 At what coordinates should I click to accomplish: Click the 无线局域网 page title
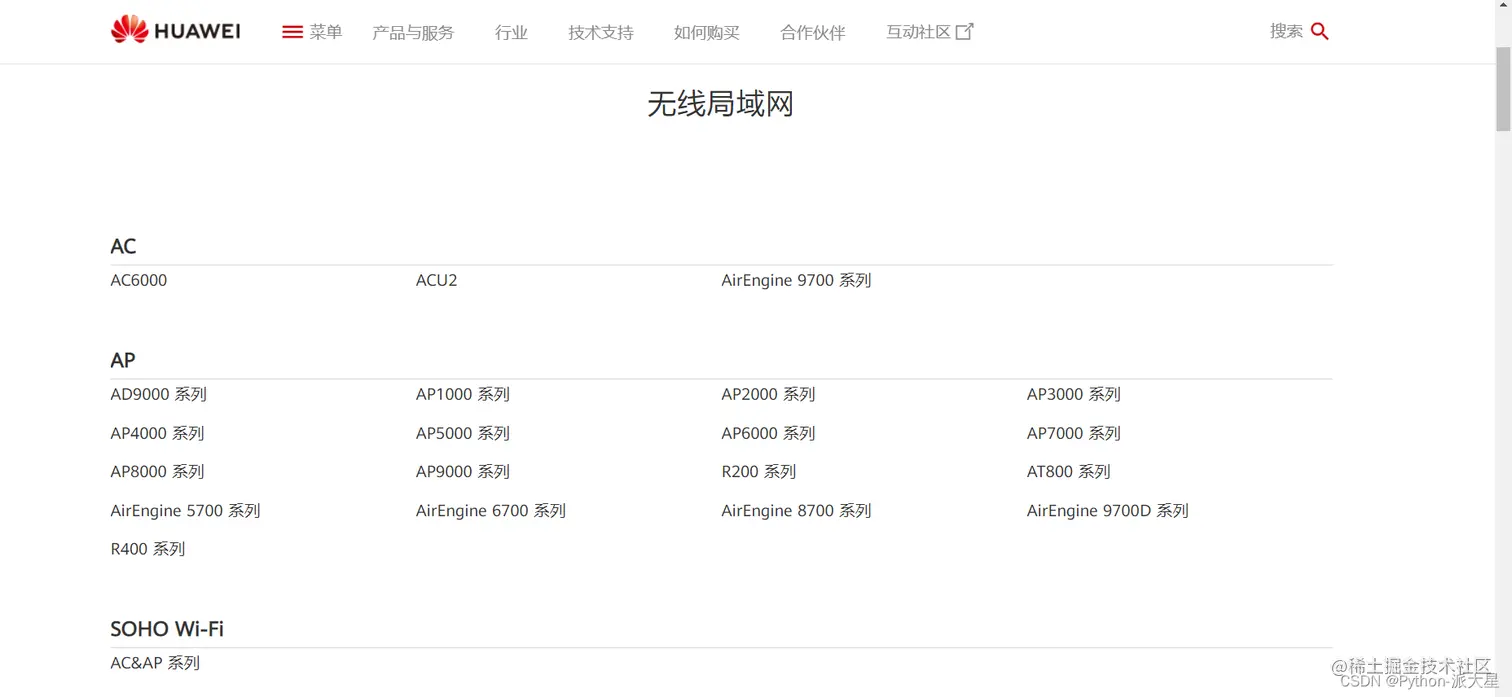720,104
